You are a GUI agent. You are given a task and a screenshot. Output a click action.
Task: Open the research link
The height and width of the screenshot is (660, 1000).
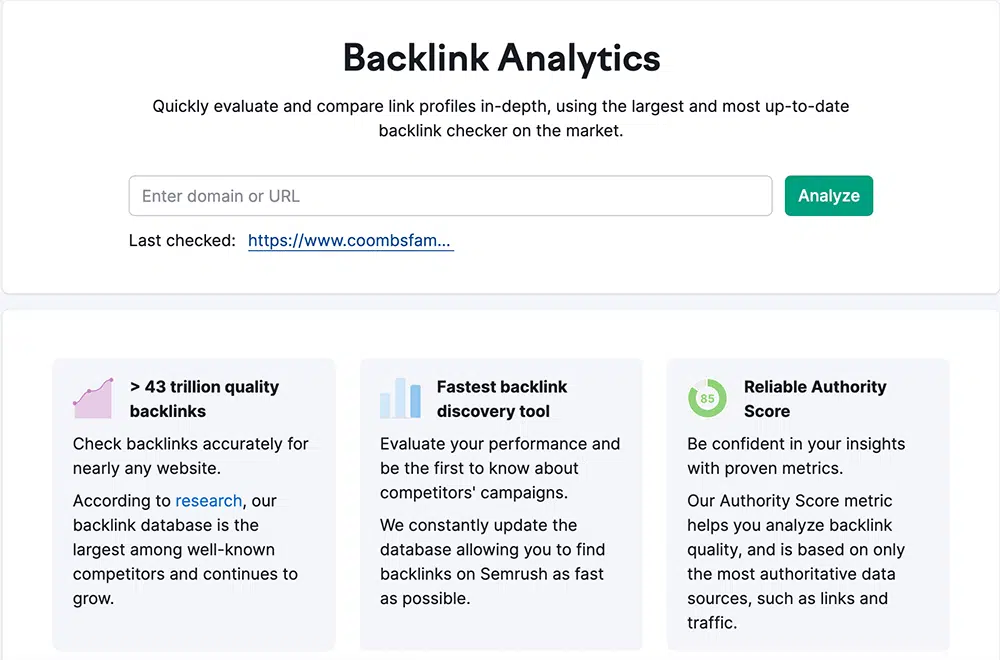click(x=209, y=501)
